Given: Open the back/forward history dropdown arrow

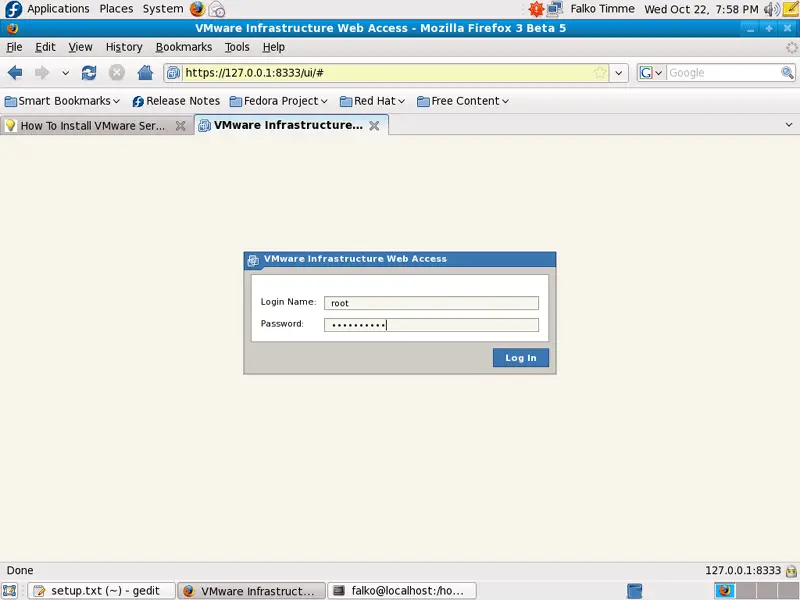Looking at the screenshot, I should (65, 73).
